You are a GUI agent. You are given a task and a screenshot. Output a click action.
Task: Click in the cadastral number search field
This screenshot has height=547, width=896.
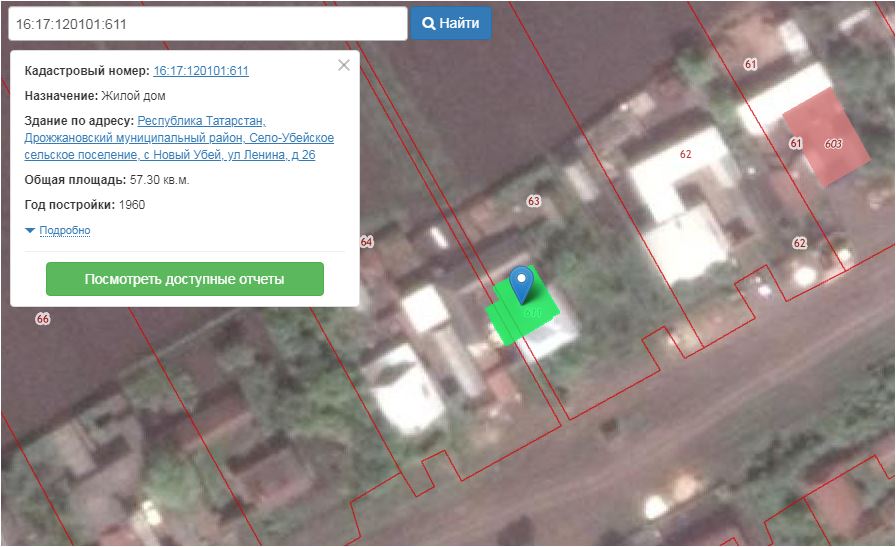coord(205,23)
